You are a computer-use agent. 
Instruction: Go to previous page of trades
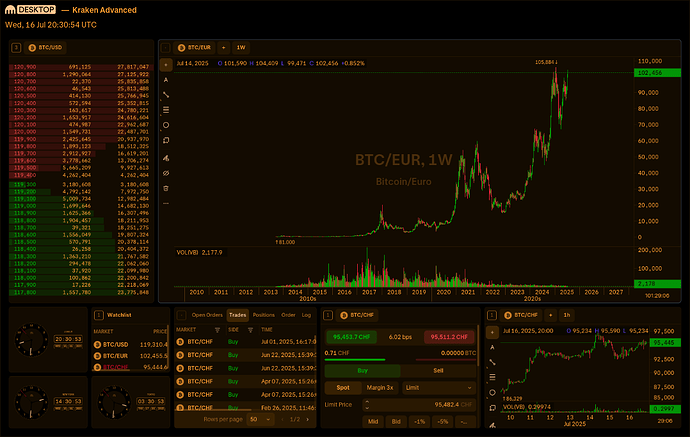[x=282, y=419]
